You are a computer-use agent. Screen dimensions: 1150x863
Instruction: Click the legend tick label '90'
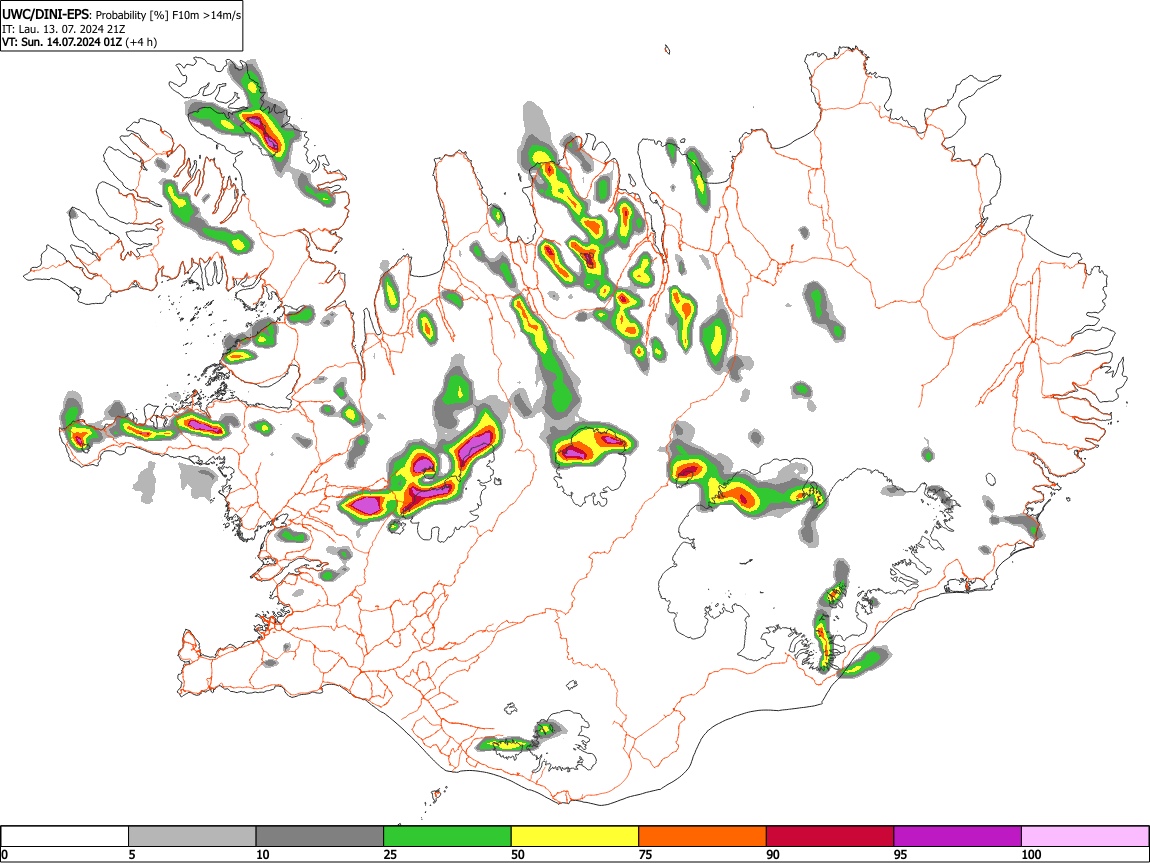[x=773, y=854]
